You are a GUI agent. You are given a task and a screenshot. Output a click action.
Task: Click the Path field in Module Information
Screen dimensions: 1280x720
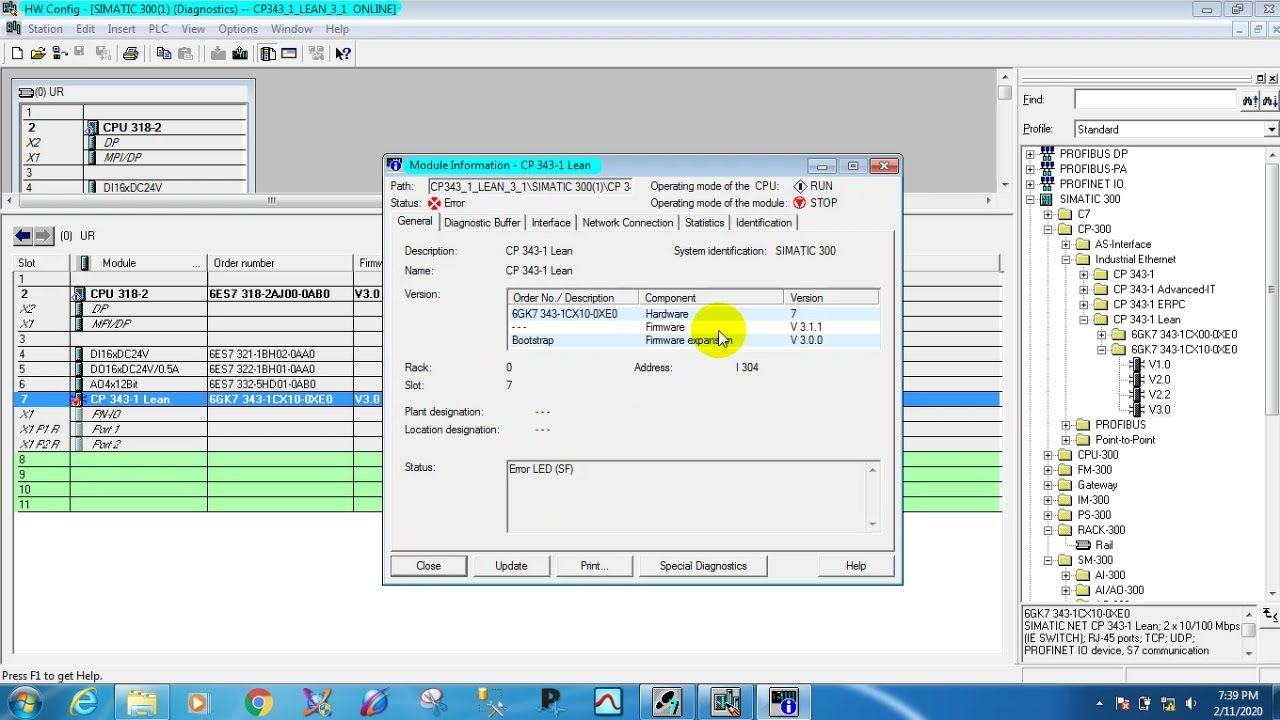(x=530, y=186)
